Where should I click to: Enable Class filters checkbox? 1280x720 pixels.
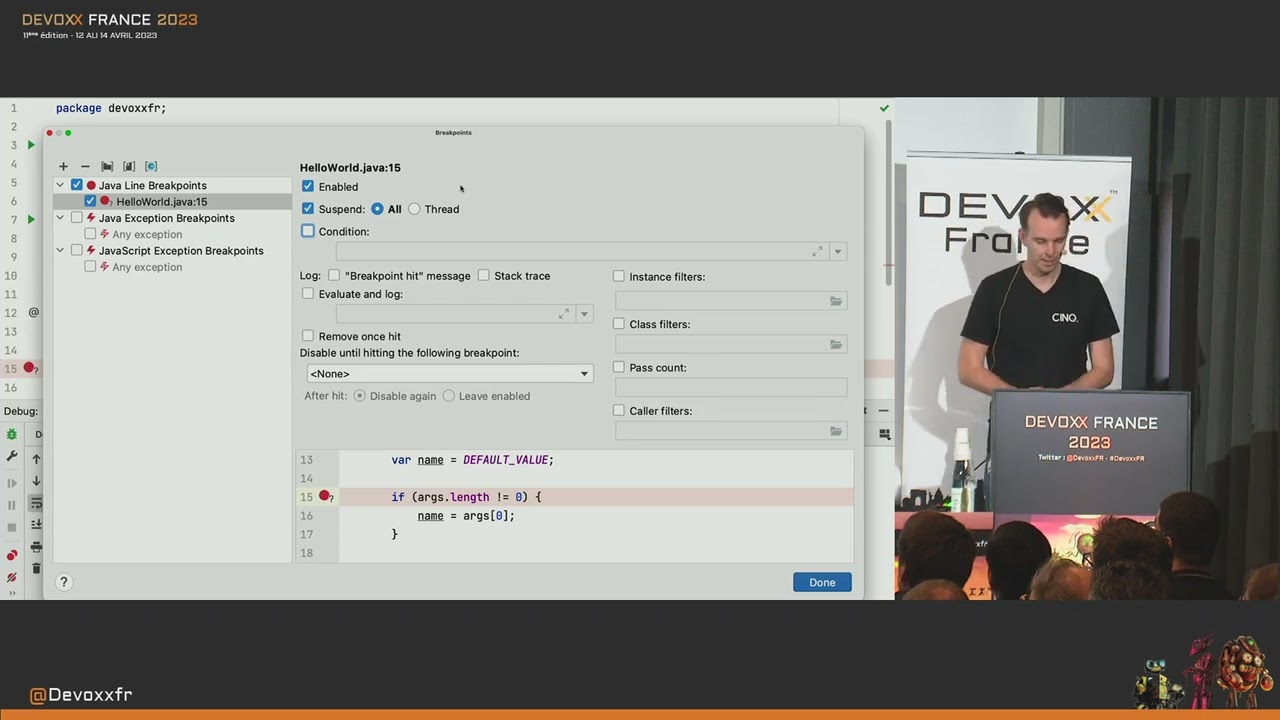tap(619, 324)
